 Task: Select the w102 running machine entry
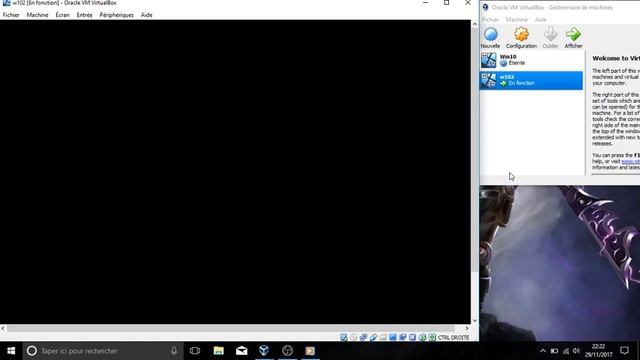pyautogui.click(x=531, y=80)
